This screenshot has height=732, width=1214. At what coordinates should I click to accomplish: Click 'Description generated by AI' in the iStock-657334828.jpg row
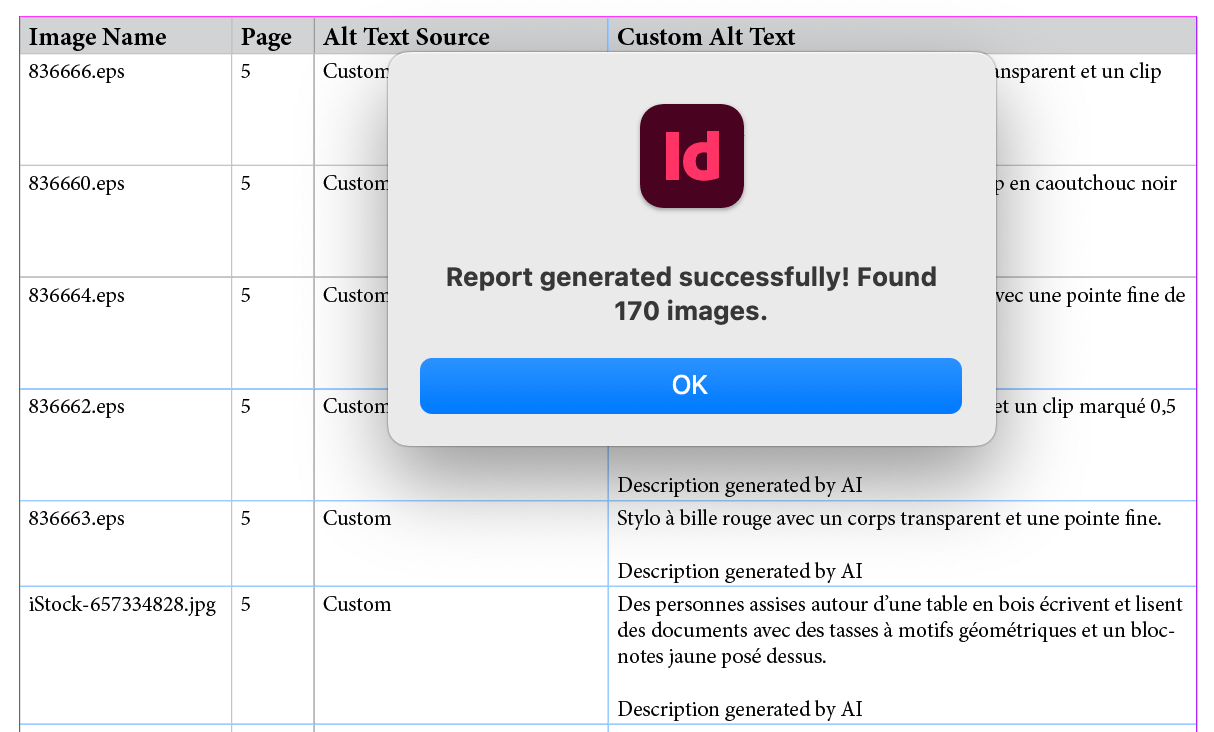740,709
